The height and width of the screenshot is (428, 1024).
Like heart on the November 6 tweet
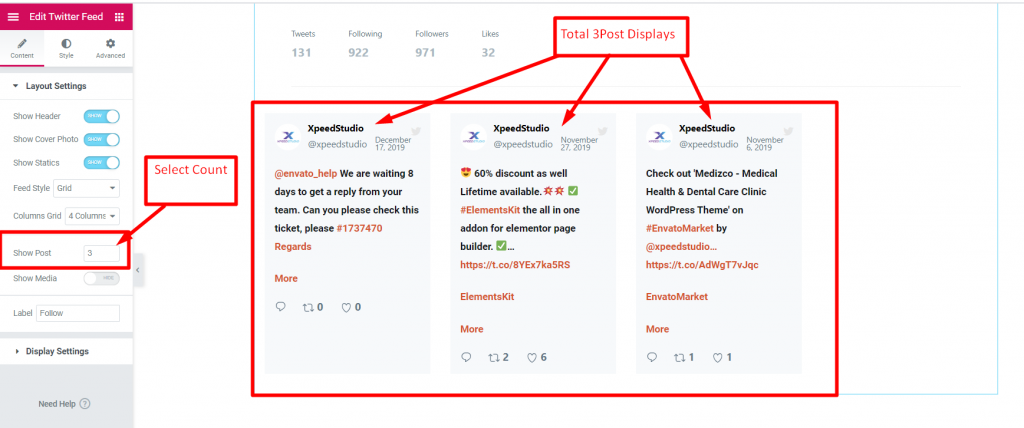(x=717, y=357)
